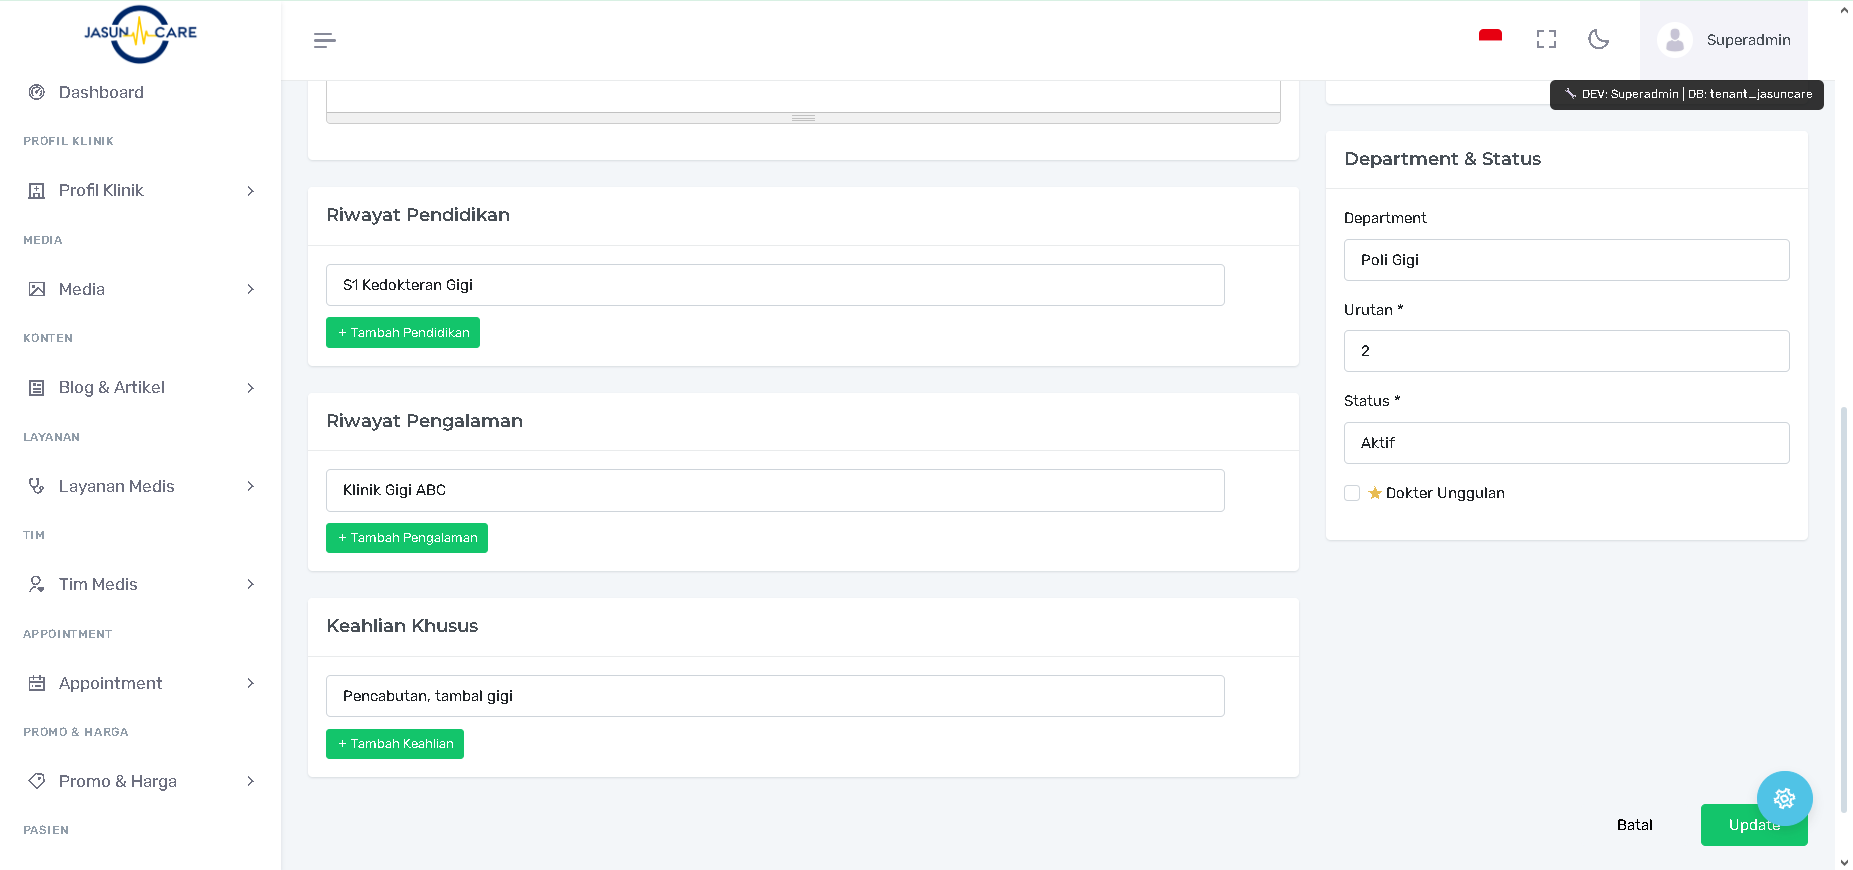Viewport: 1853px width, 870px height.
Task: Open the floating settings gear button
Action: click(x=1784, y=797)
